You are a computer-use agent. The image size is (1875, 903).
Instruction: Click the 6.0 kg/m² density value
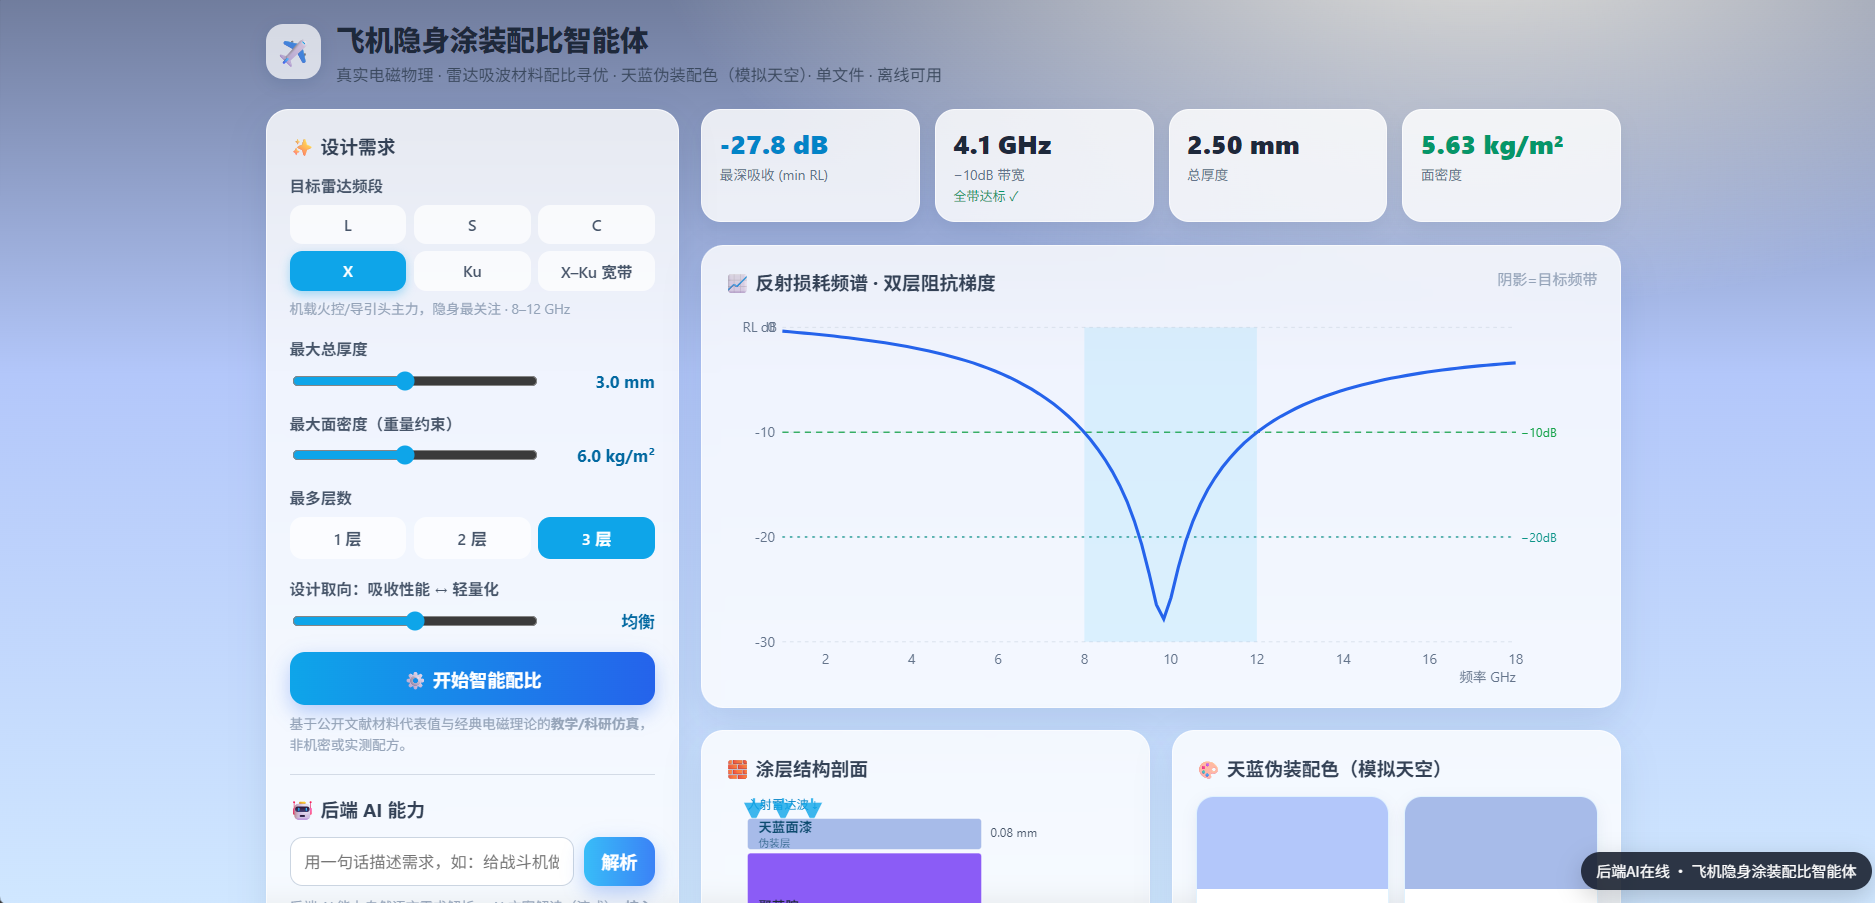616,456
